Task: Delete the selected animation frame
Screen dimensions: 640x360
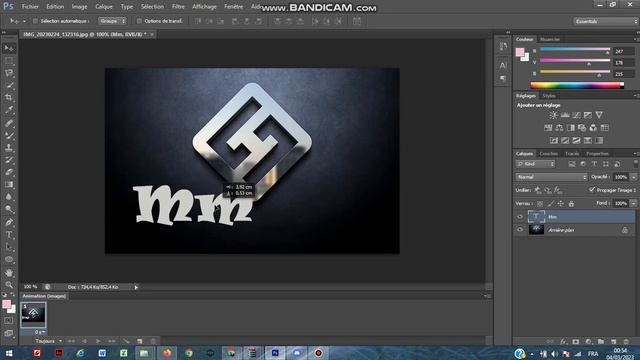Action: click(153, 341)
